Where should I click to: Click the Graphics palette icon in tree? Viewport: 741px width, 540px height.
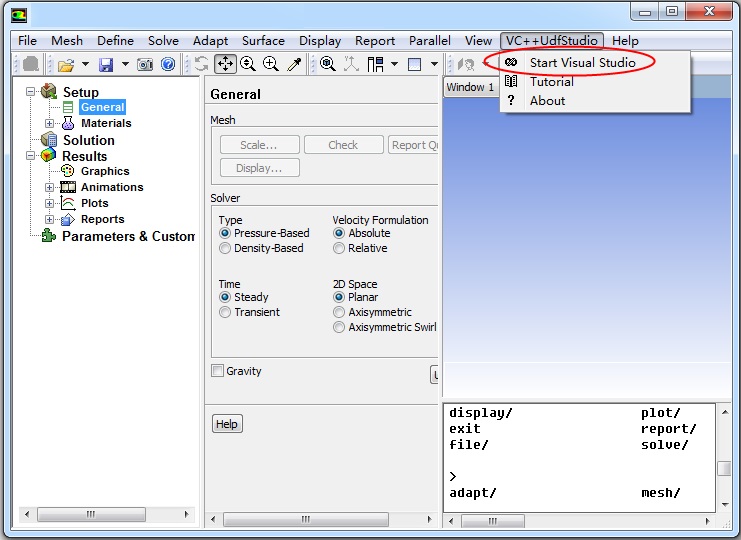pos(68,171)
